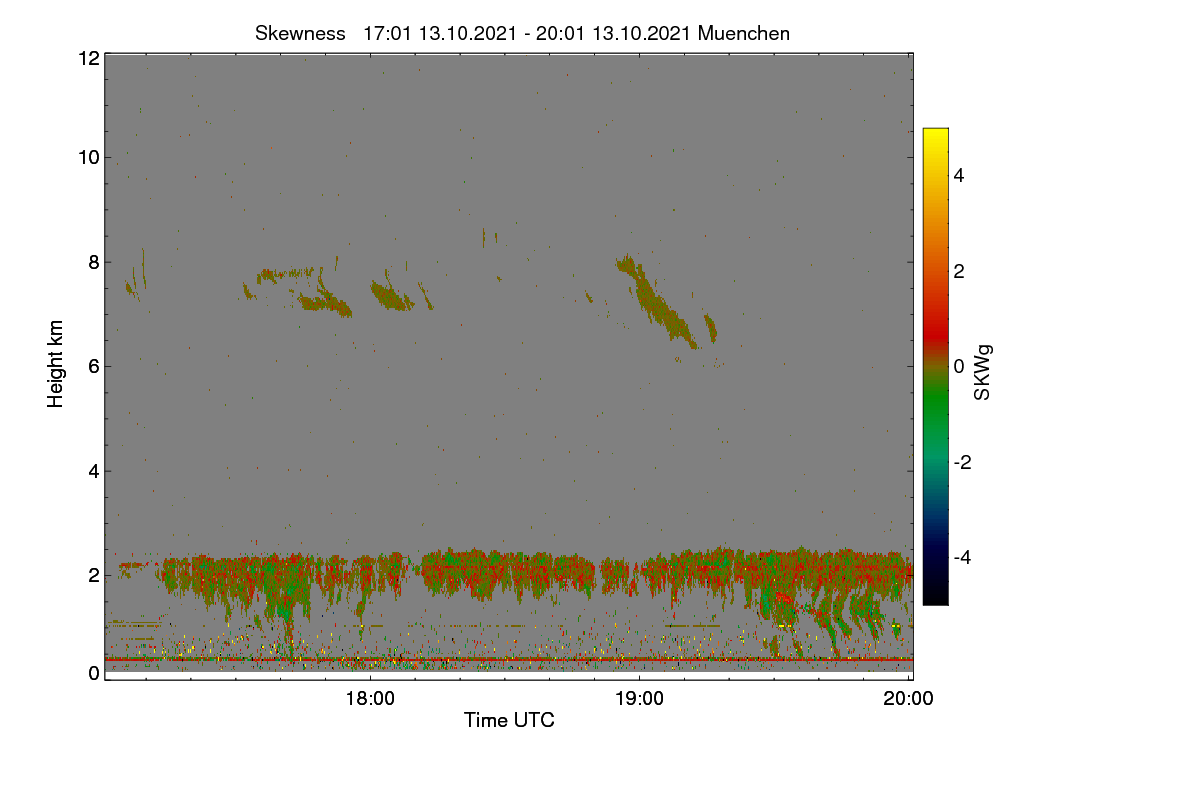Click the plot title "Skewness ... Muenchen"
Viewport: 1200px width, 800px height.
(x=522, y=33)
